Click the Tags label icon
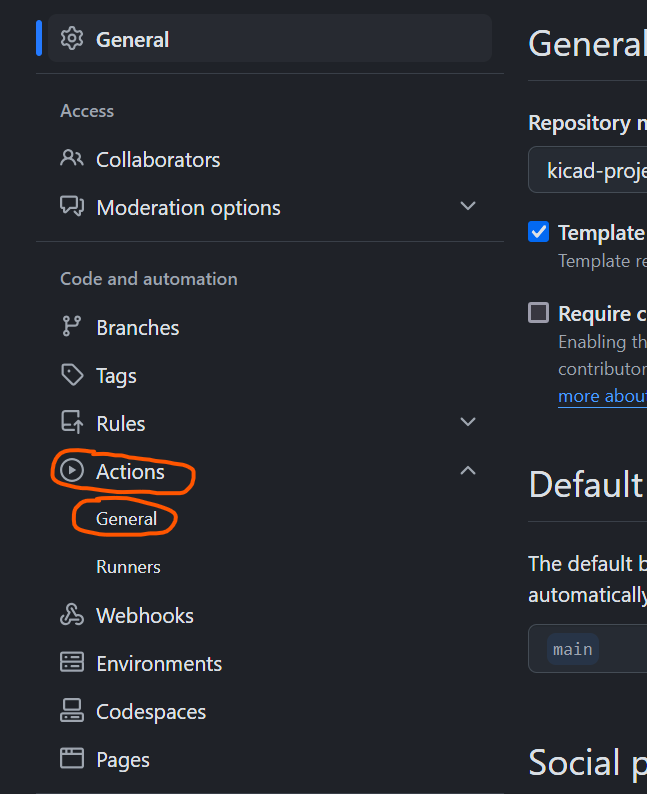Screen dimensions: 647x794 pyautogui.click(x=72, y=375)
